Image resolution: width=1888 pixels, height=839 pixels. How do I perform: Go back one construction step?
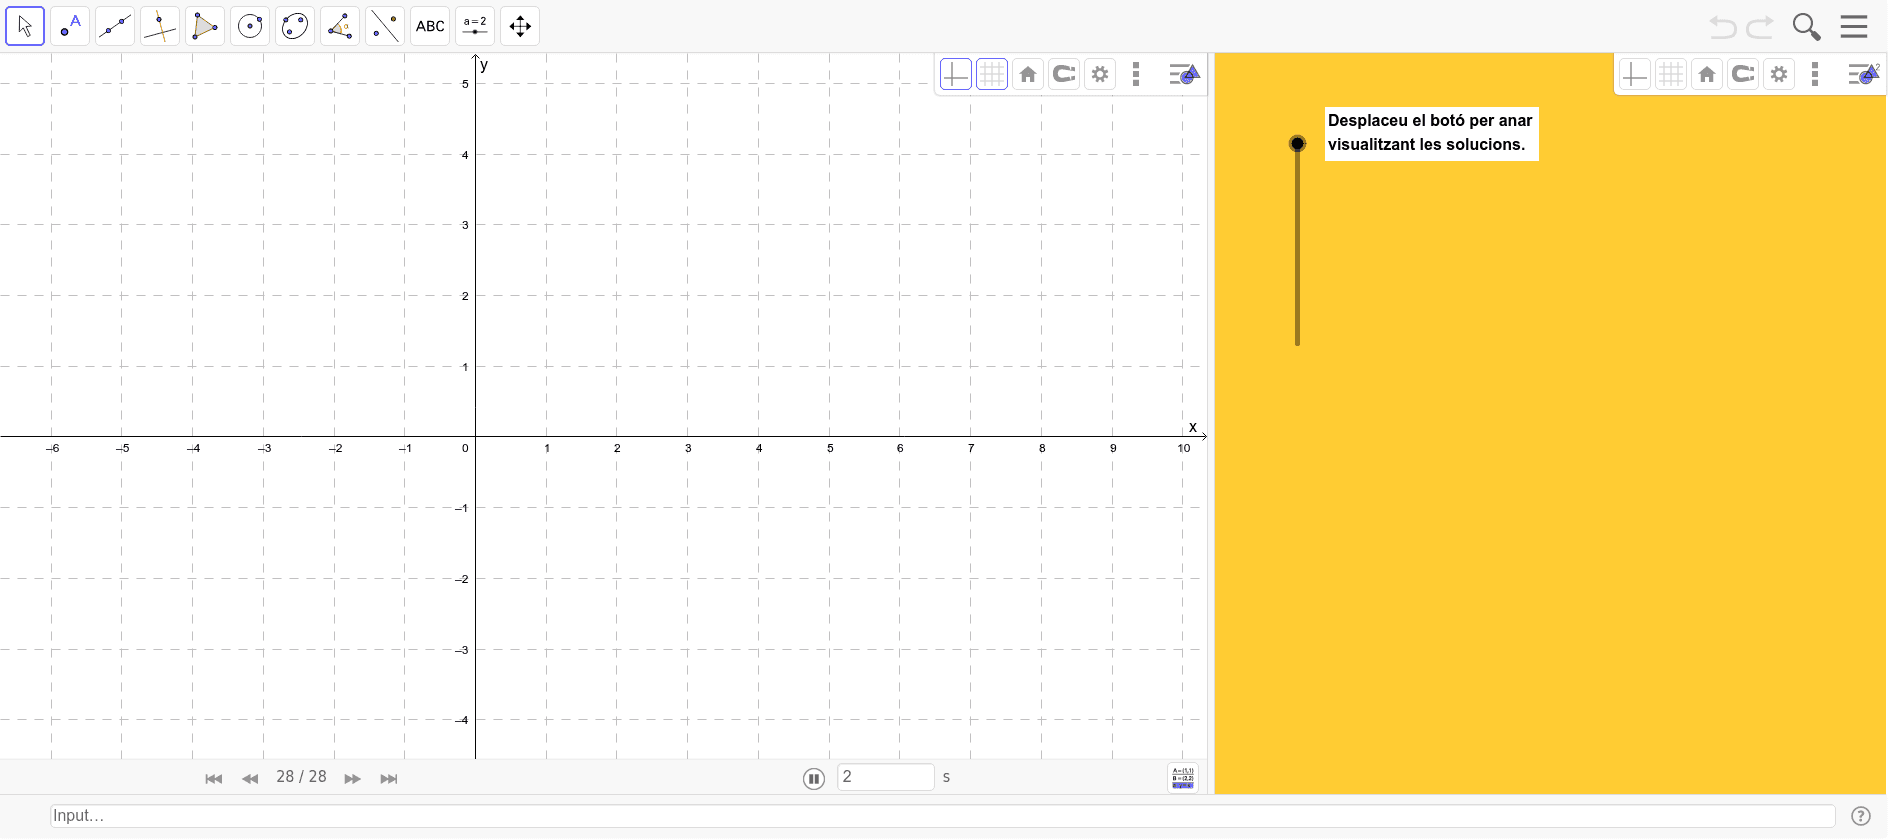[250, 779]
